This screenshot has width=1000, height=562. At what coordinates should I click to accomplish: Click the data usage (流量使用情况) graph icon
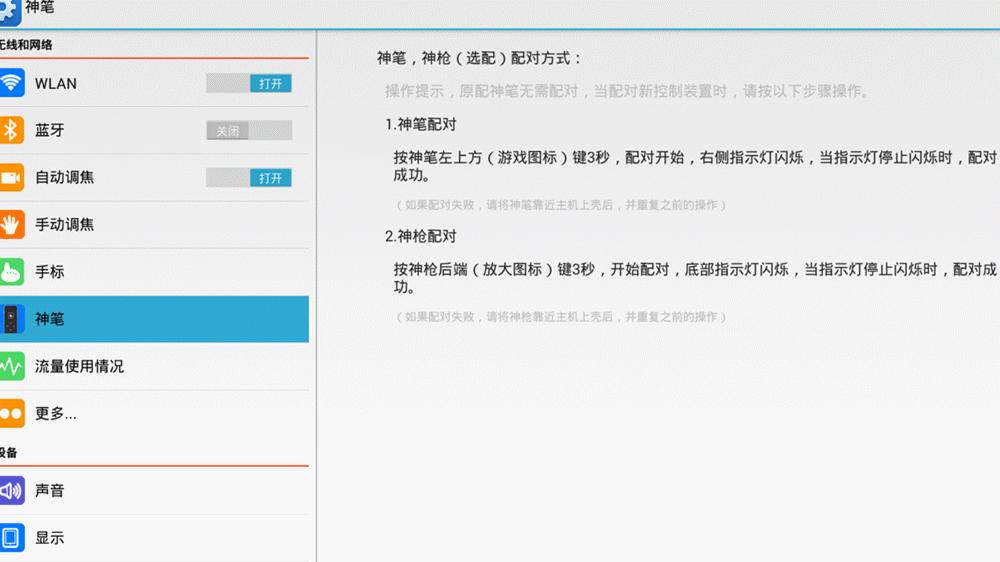(11, 366)
